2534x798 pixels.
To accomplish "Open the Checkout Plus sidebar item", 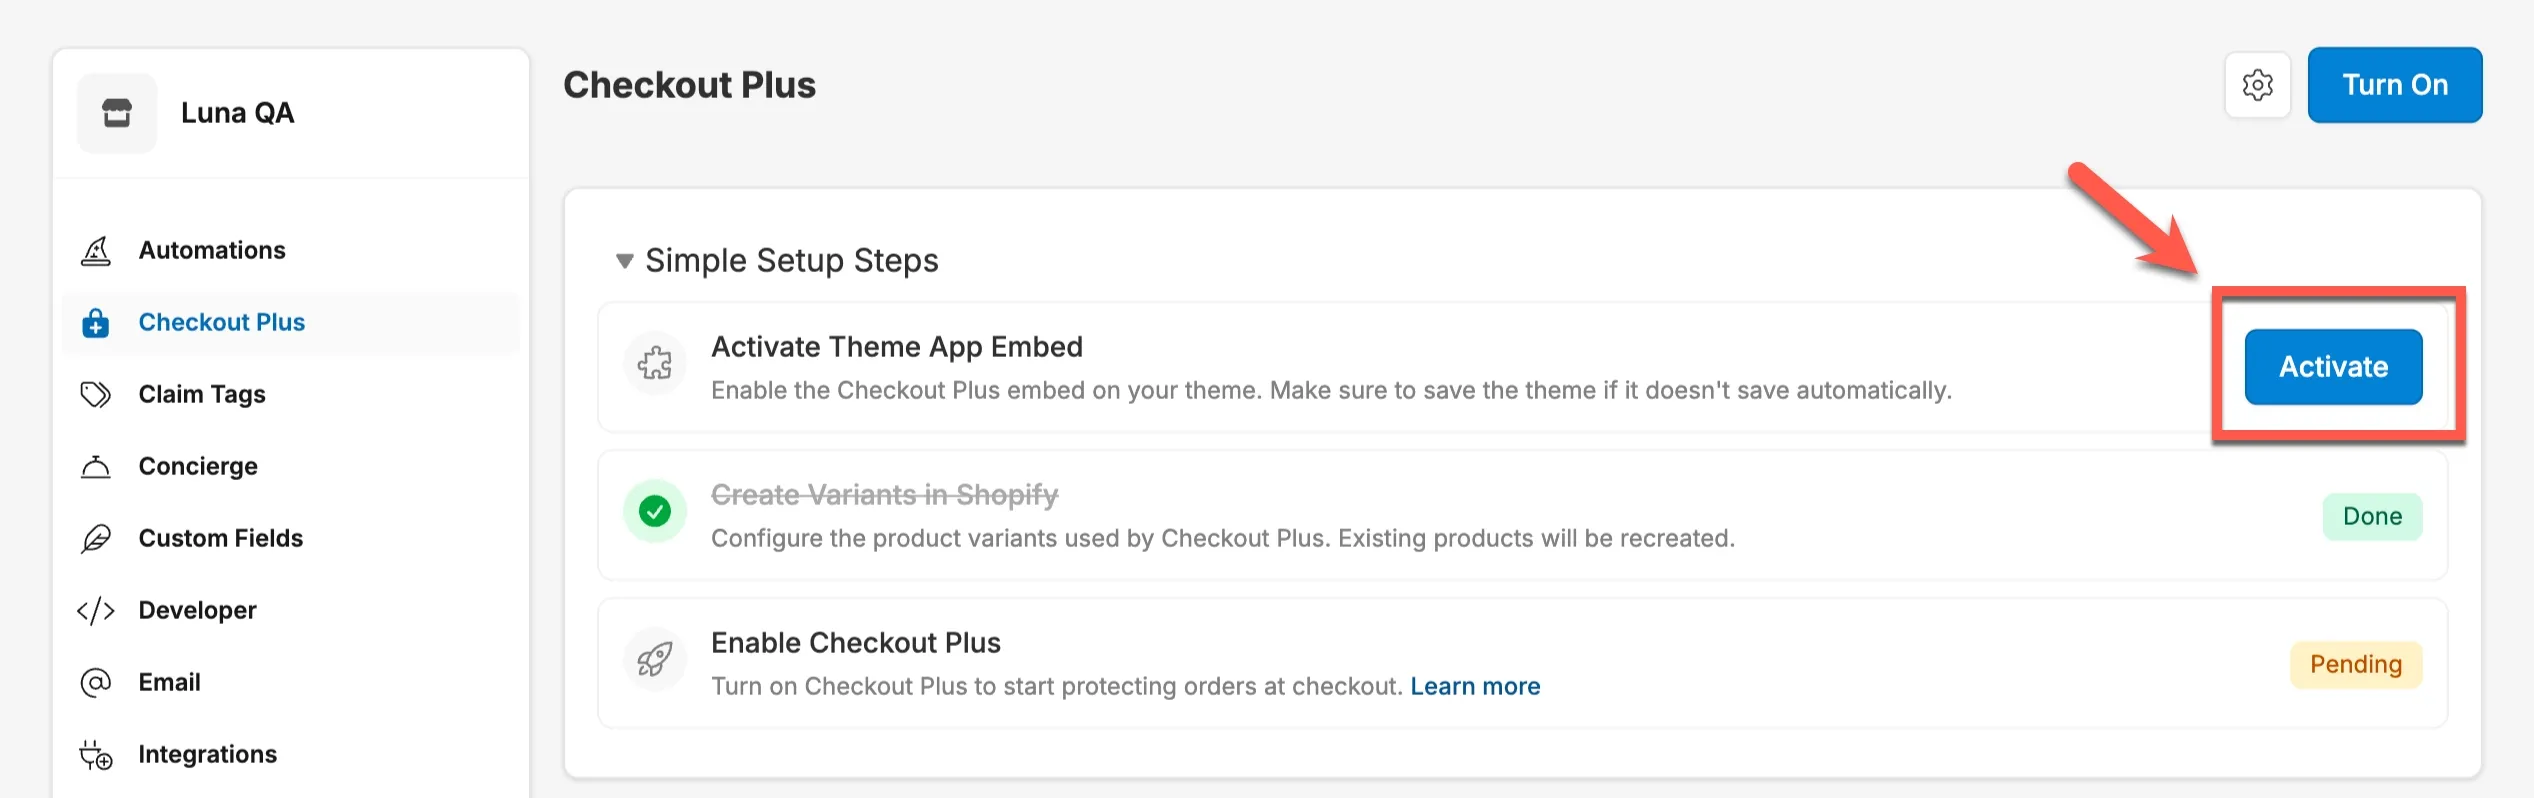I will pos(221,322).
